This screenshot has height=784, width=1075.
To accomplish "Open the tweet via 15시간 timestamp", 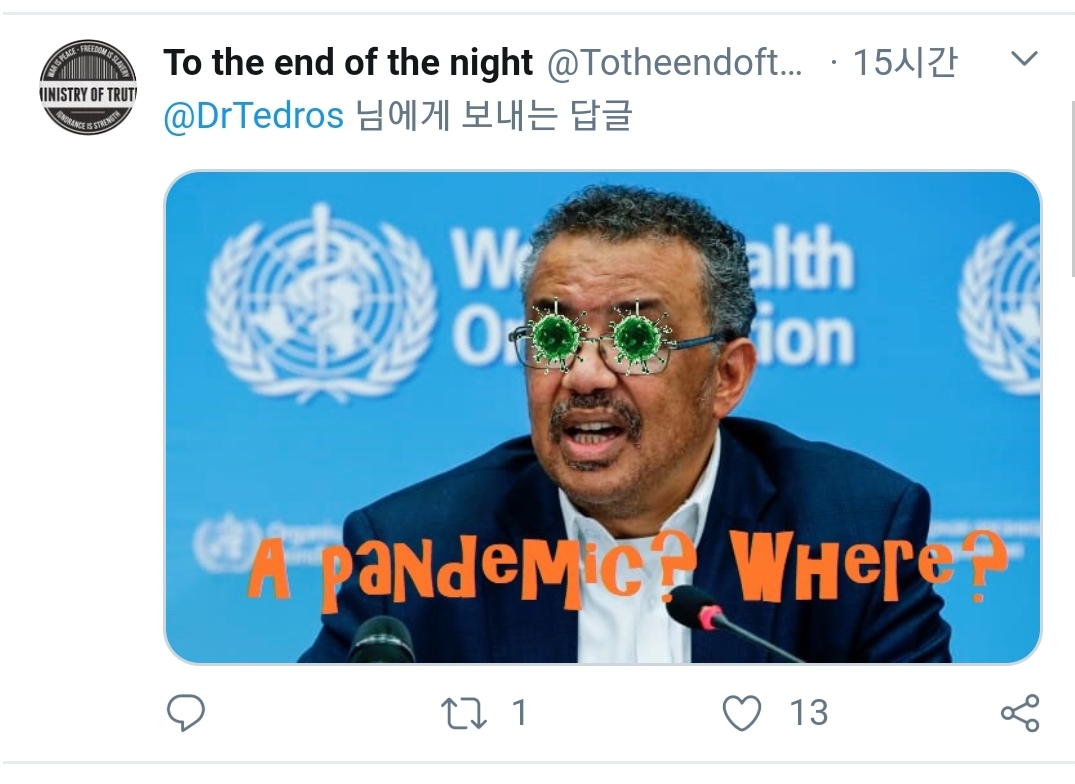I will click(x=904, y=62).
